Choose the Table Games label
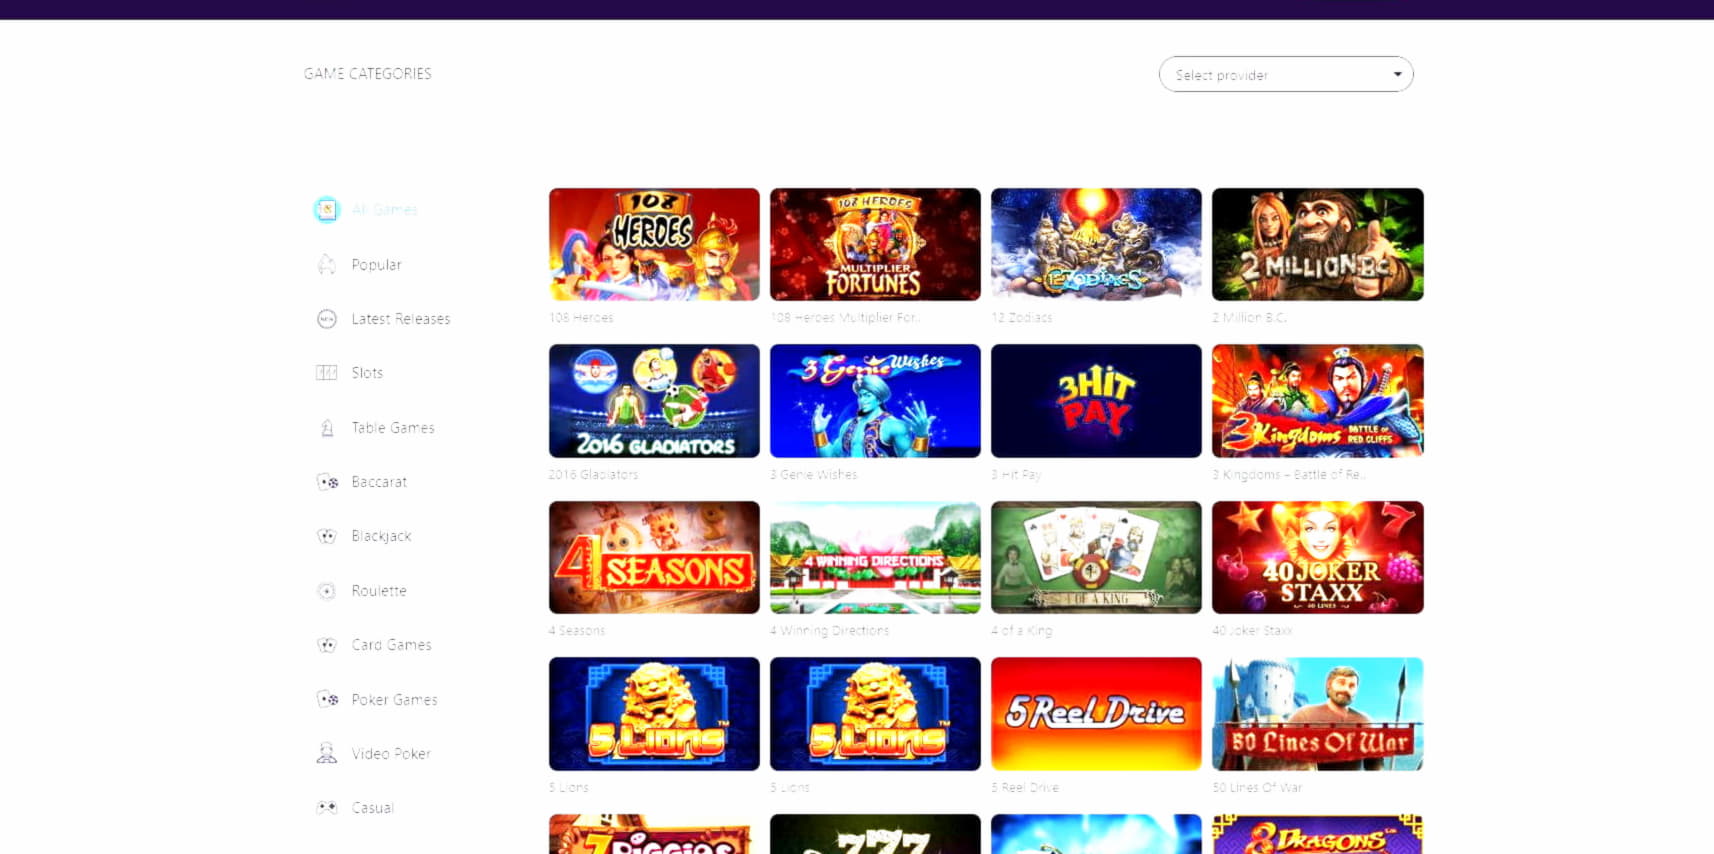Image resolution: width=1714 pixels, height=854 pixels. click(x=392, y=428)
